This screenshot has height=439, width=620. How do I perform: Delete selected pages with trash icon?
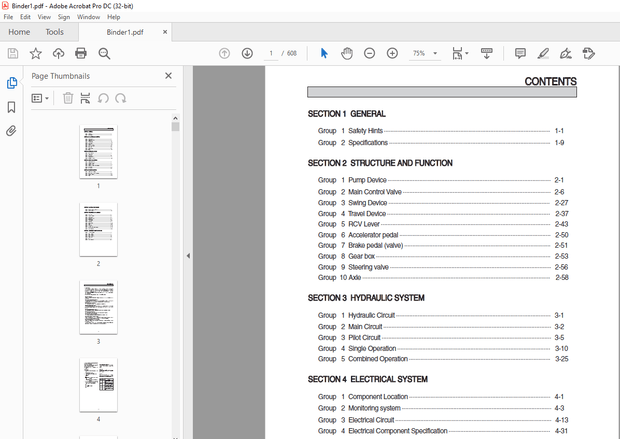[x=68, y=98]
